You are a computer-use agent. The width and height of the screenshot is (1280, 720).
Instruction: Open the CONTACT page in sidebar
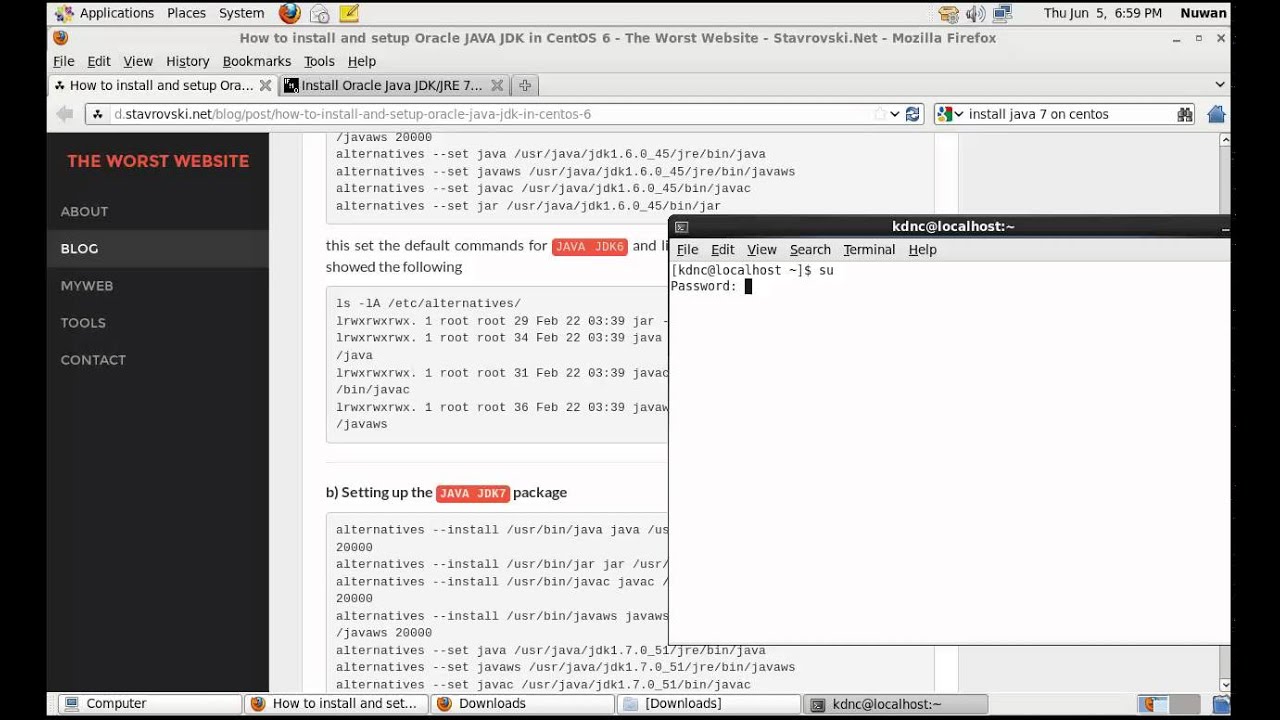point(93,359)
